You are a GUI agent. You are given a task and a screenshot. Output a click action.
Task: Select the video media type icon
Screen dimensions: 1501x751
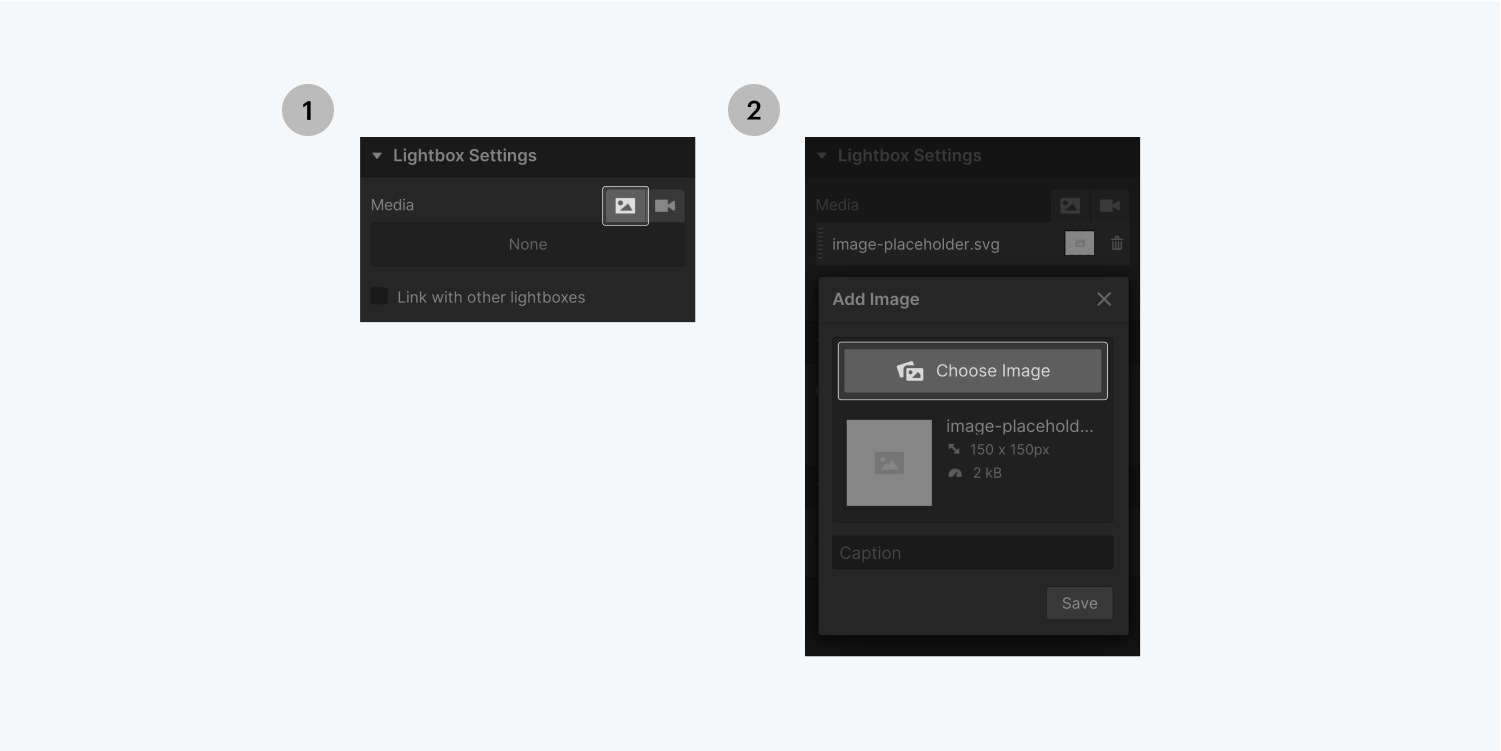pos(667,205)
